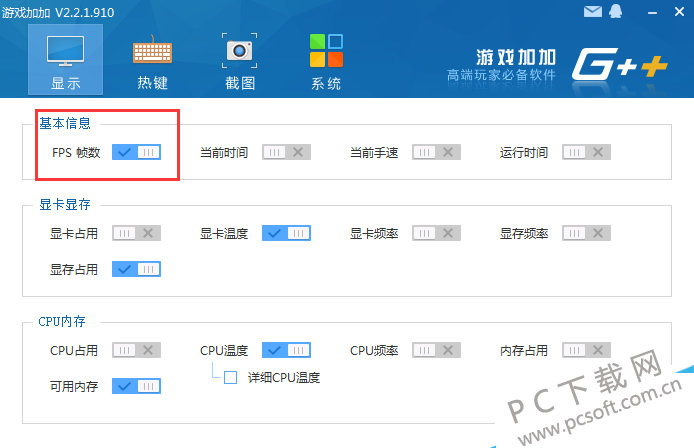Enable the CPU频率 toggle
The width and height of the screenshot is (694, 448).
point(436,350)
